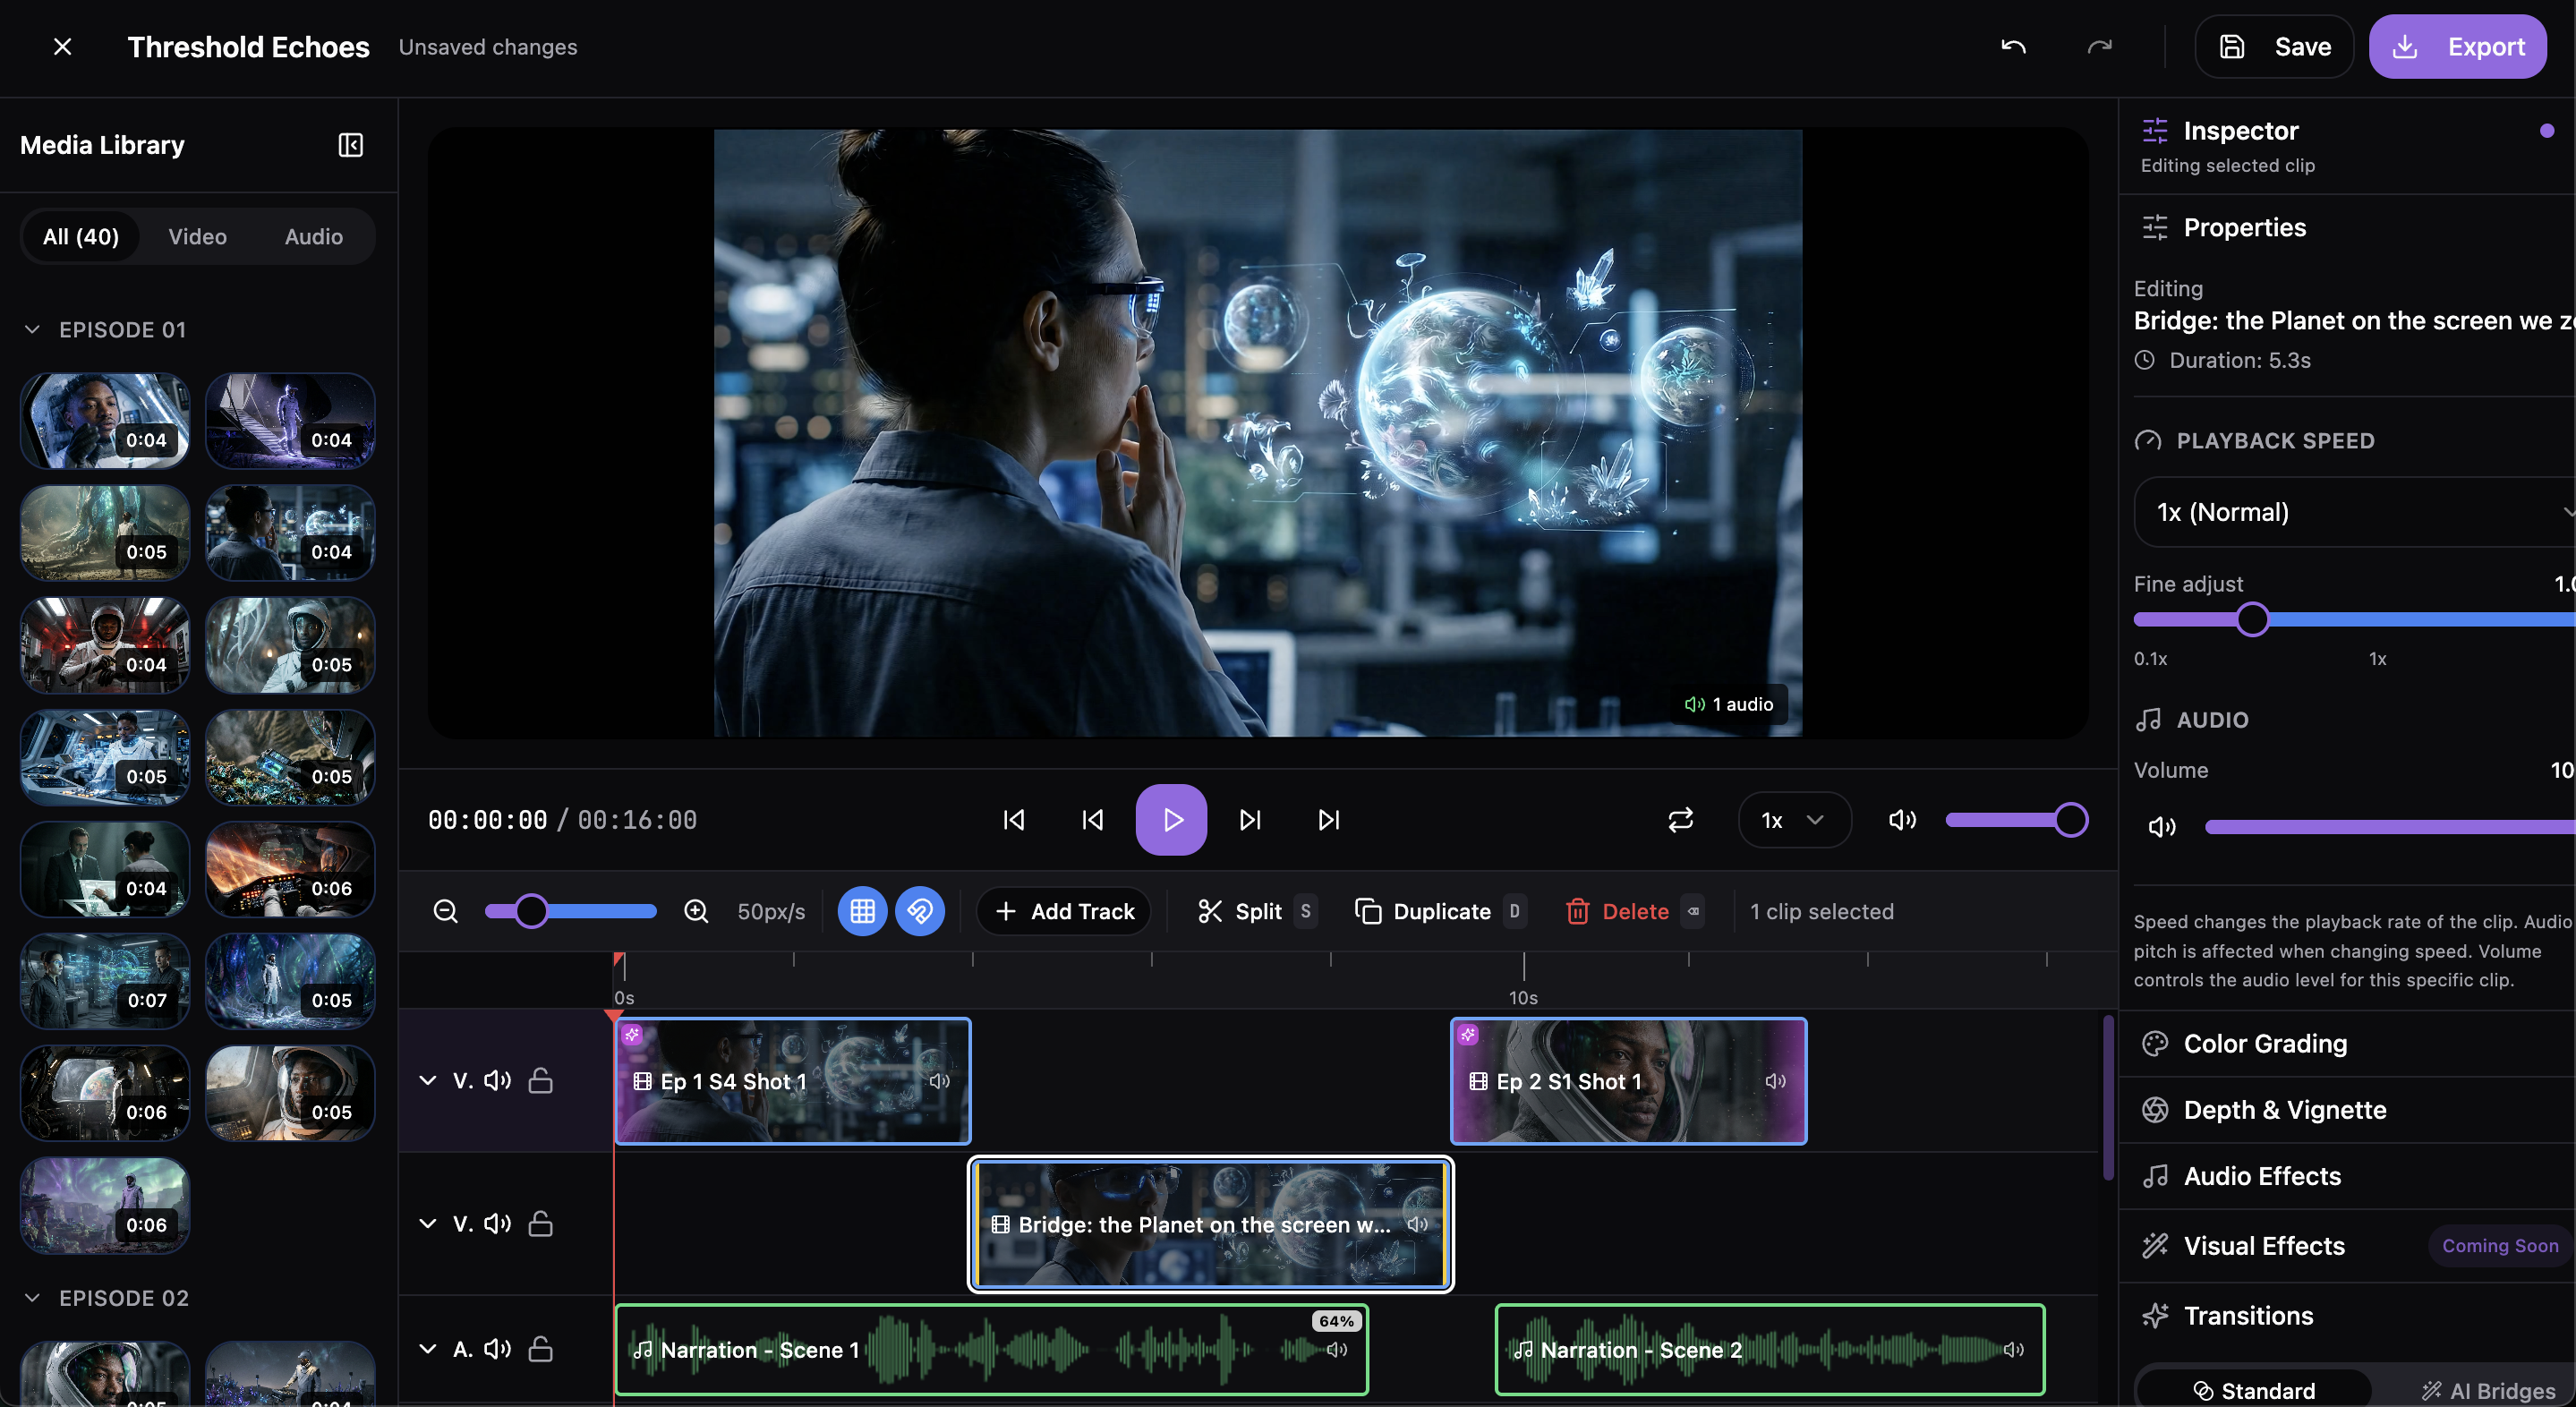Screen dimensions: 2576x1407
Task: Collapse the Media Library panel icon
Action: 350,145
